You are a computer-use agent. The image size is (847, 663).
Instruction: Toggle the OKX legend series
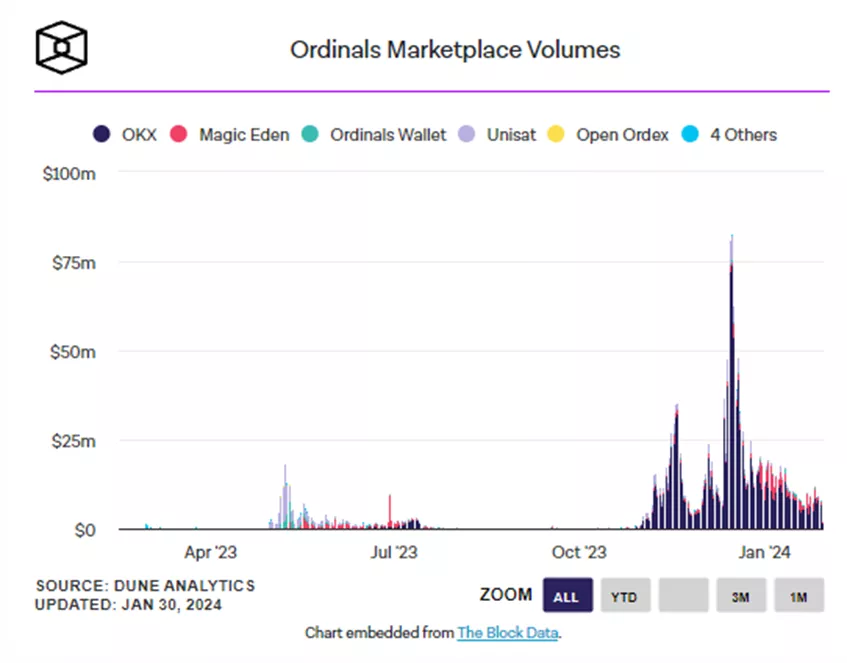click(125, 135)
